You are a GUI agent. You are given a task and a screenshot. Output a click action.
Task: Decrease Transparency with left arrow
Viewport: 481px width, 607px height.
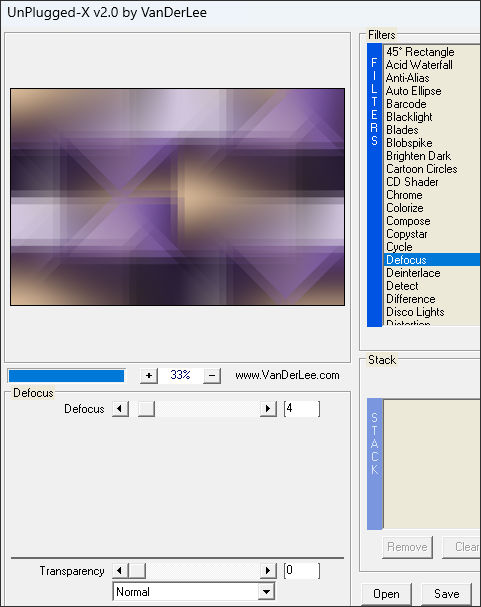(x=120, y=571)
